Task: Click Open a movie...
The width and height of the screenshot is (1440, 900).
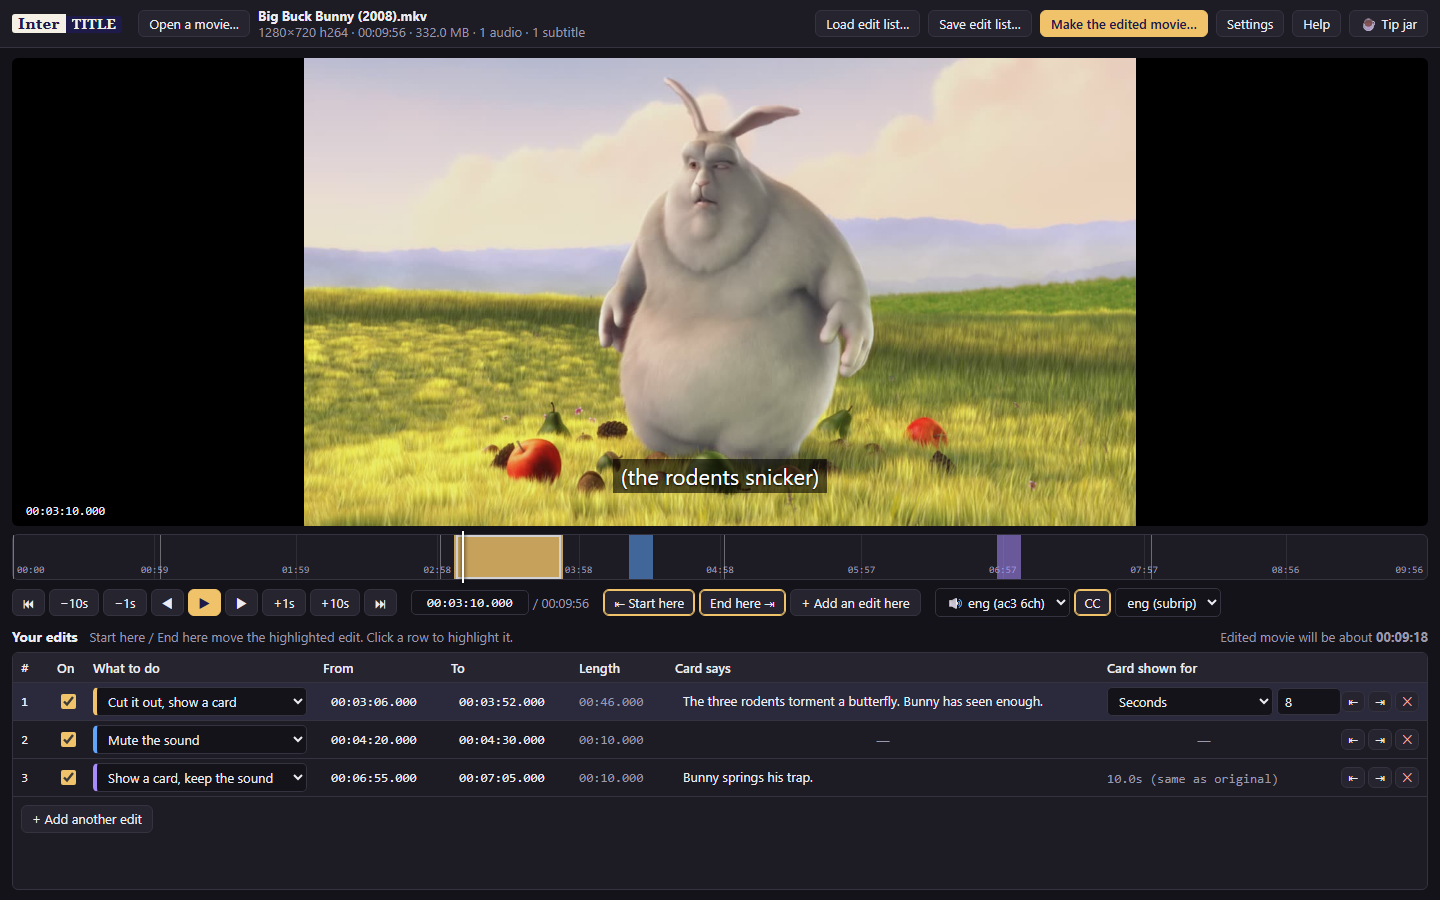Action: (x=194, y=24)
